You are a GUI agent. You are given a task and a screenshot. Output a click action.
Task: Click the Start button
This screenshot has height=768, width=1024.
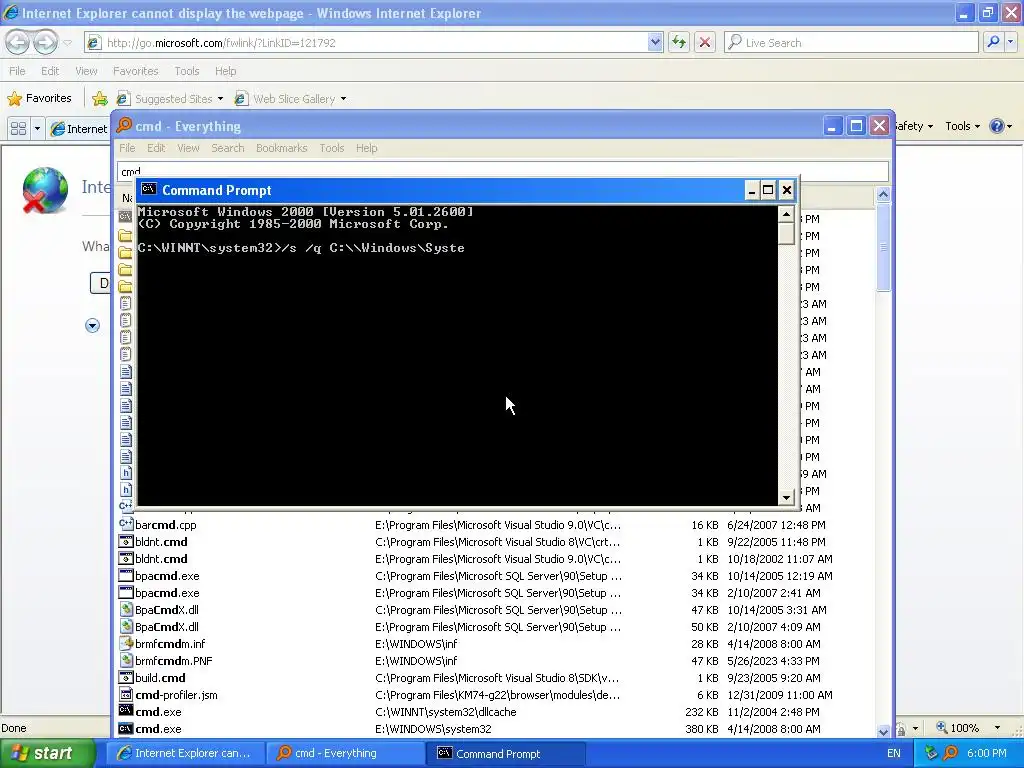tap(48, 753)
